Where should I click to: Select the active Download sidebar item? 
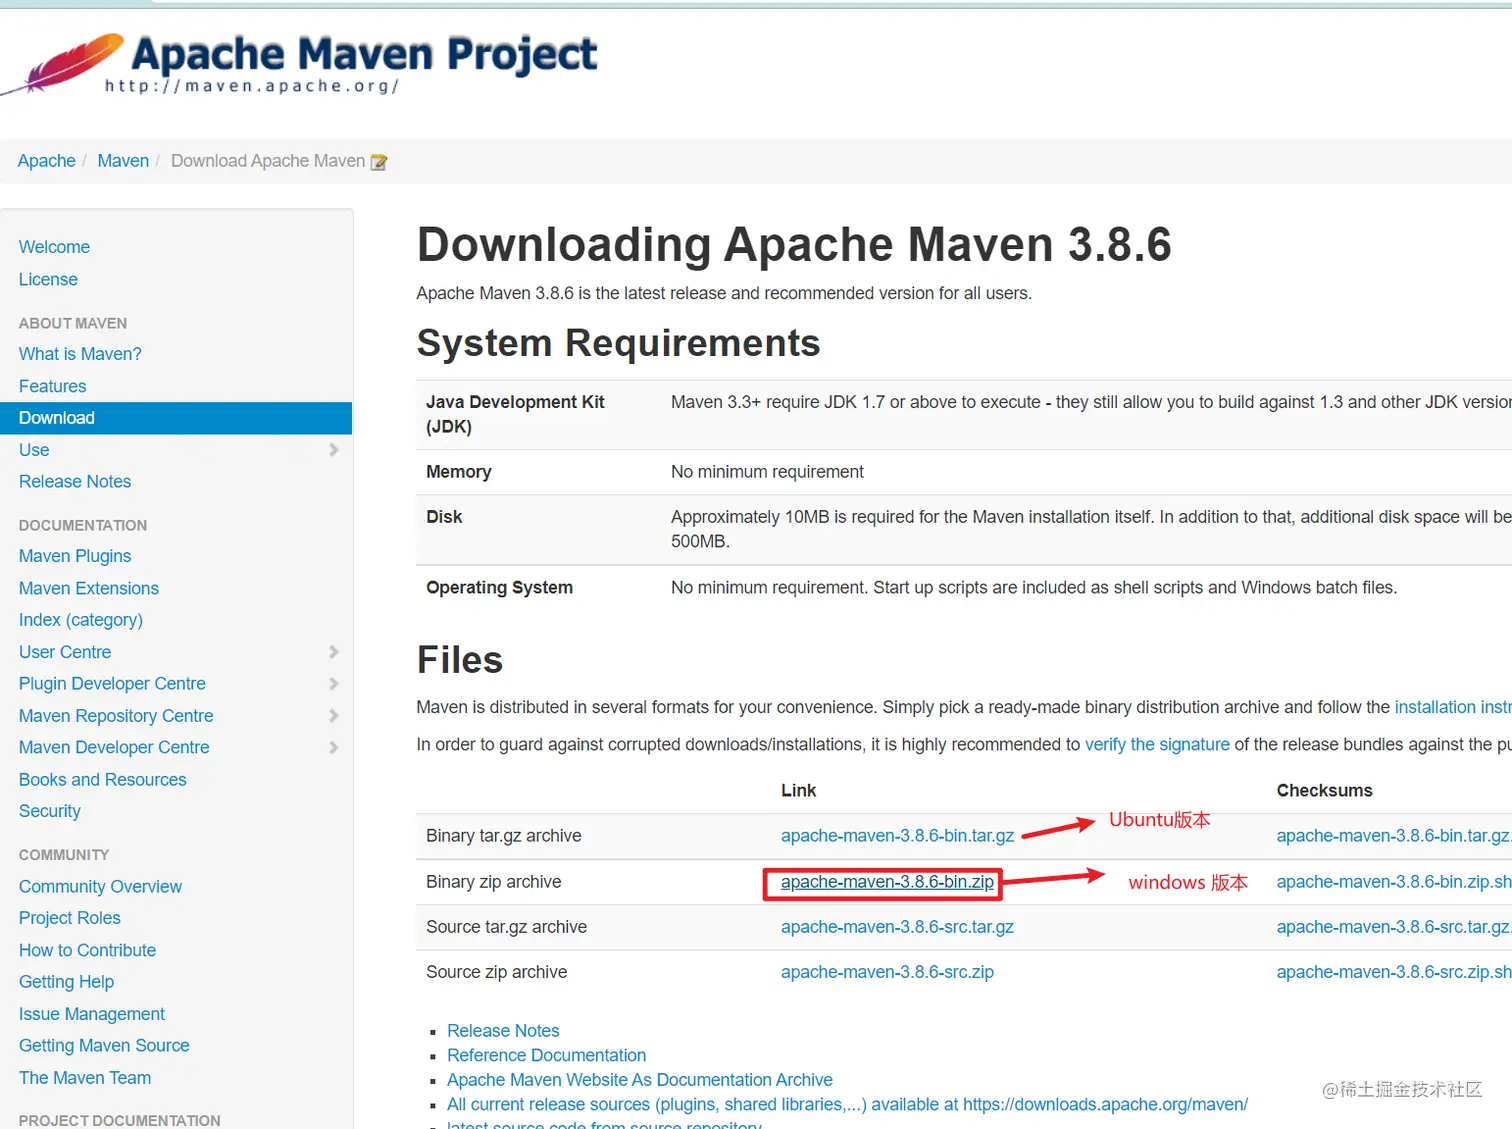176,418
